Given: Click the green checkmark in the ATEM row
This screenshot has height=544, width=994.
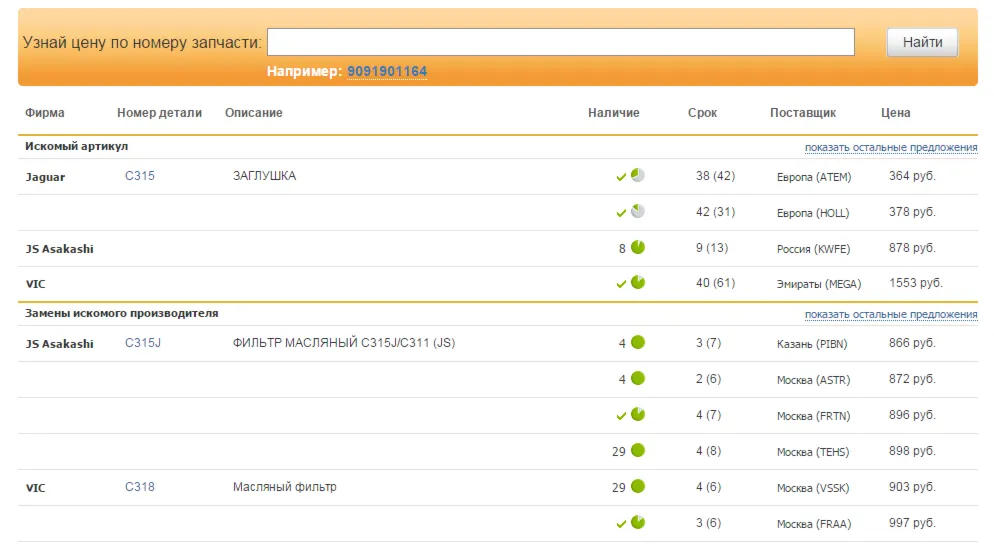Looking at the screenshot, I should coord(621,177).
